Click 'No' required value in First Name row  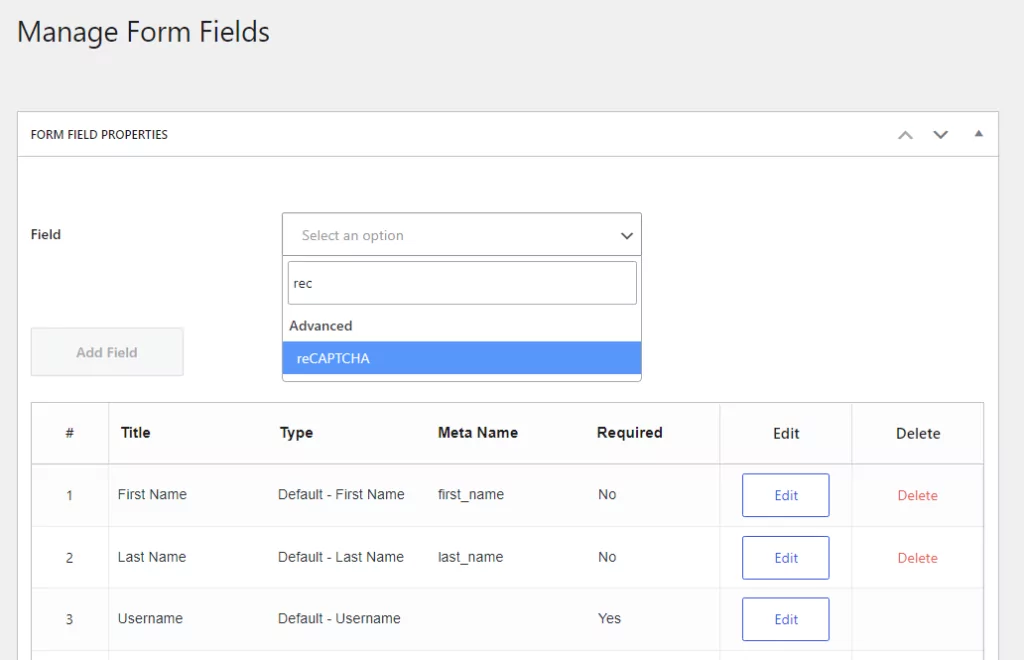[607, 494]
